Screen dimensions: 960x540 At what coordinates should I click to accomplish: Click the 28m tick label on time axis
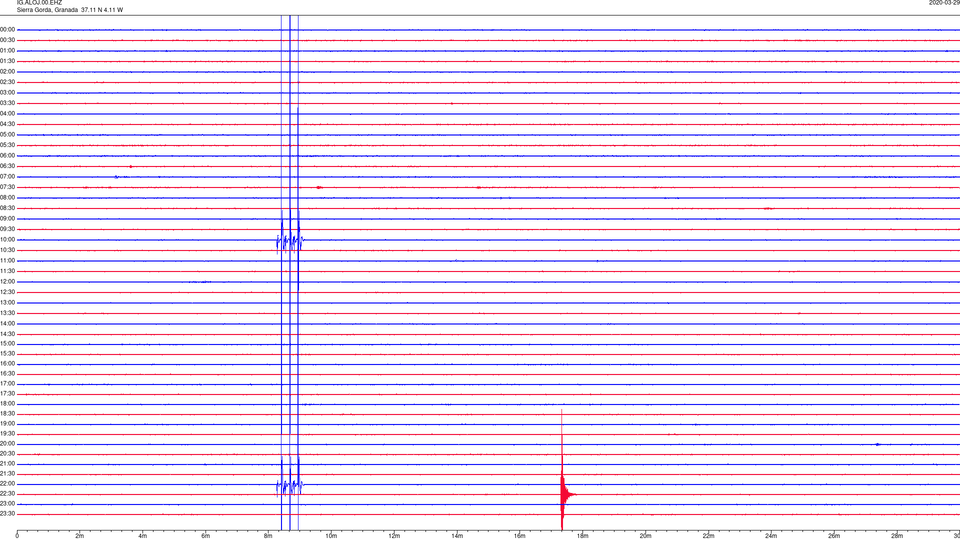click(897, 536)
